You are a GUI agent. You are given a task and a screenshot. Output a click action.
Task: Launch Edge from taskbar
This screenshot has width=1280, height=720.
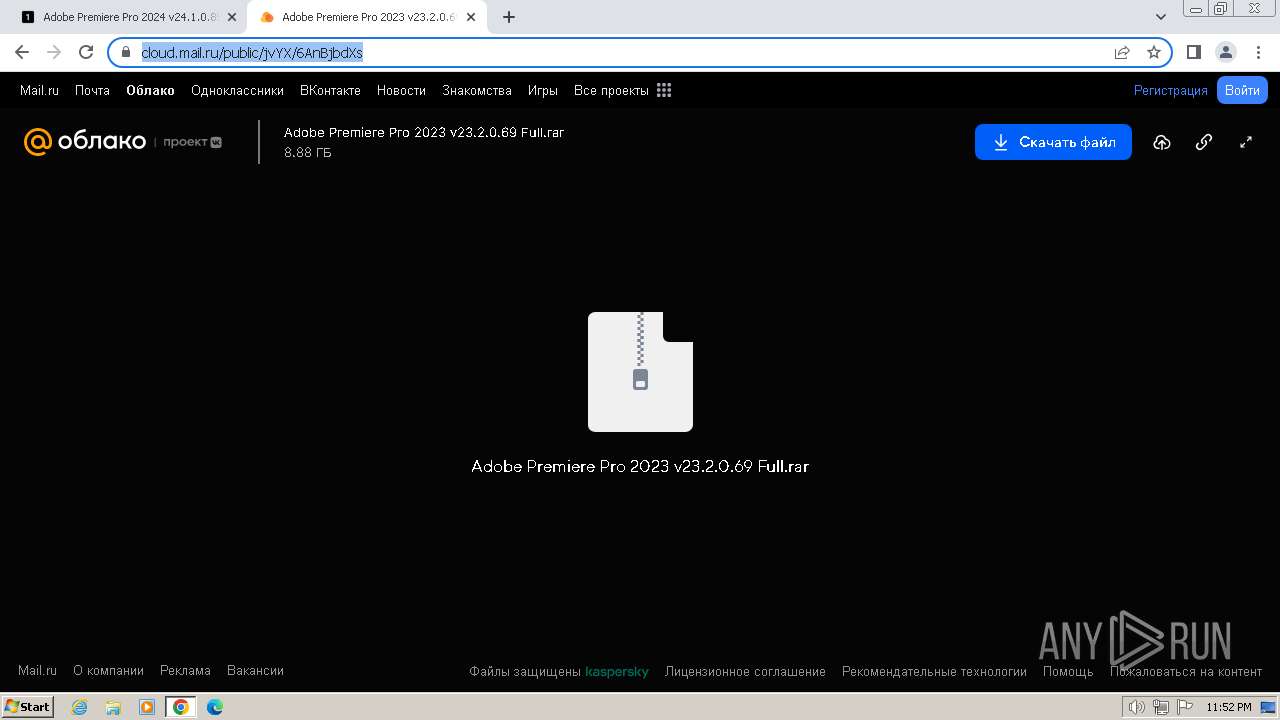(x=215, y=707)
